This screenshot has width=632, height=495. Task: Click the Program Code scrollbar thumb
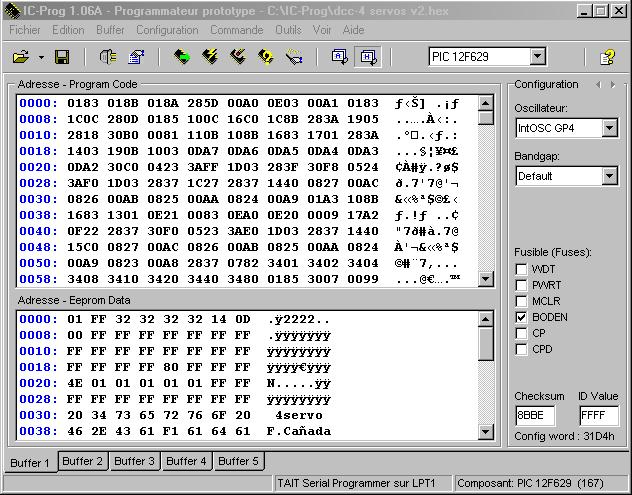[x=486, y=118]
